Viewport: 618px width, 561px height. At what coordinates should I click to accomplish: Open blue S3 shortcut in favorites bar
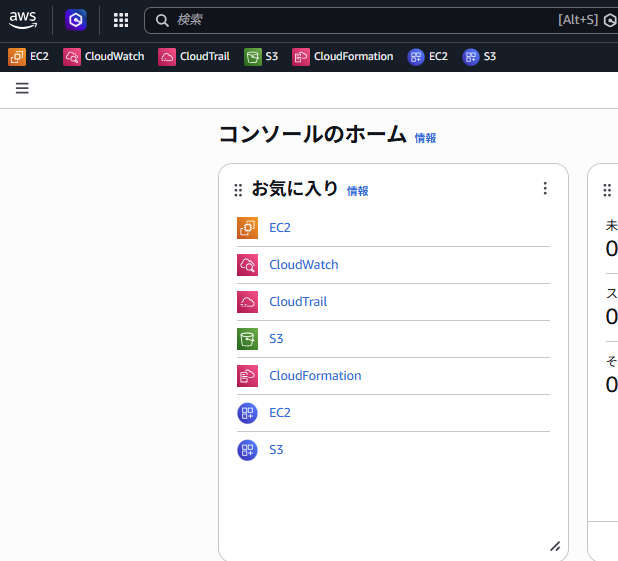[479, 57]
